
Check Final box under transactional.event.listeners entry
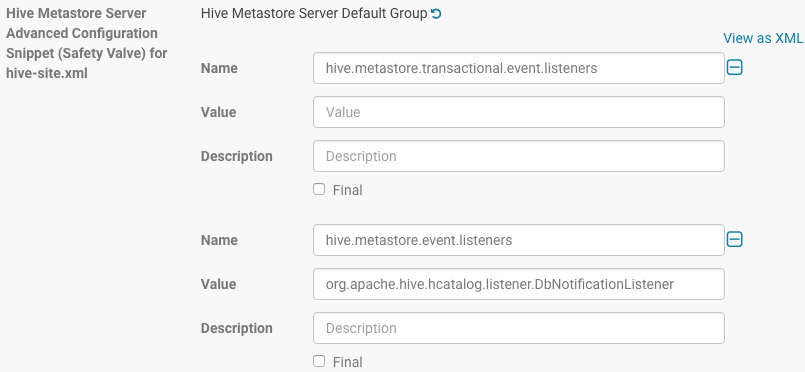[x=319, y=189]
